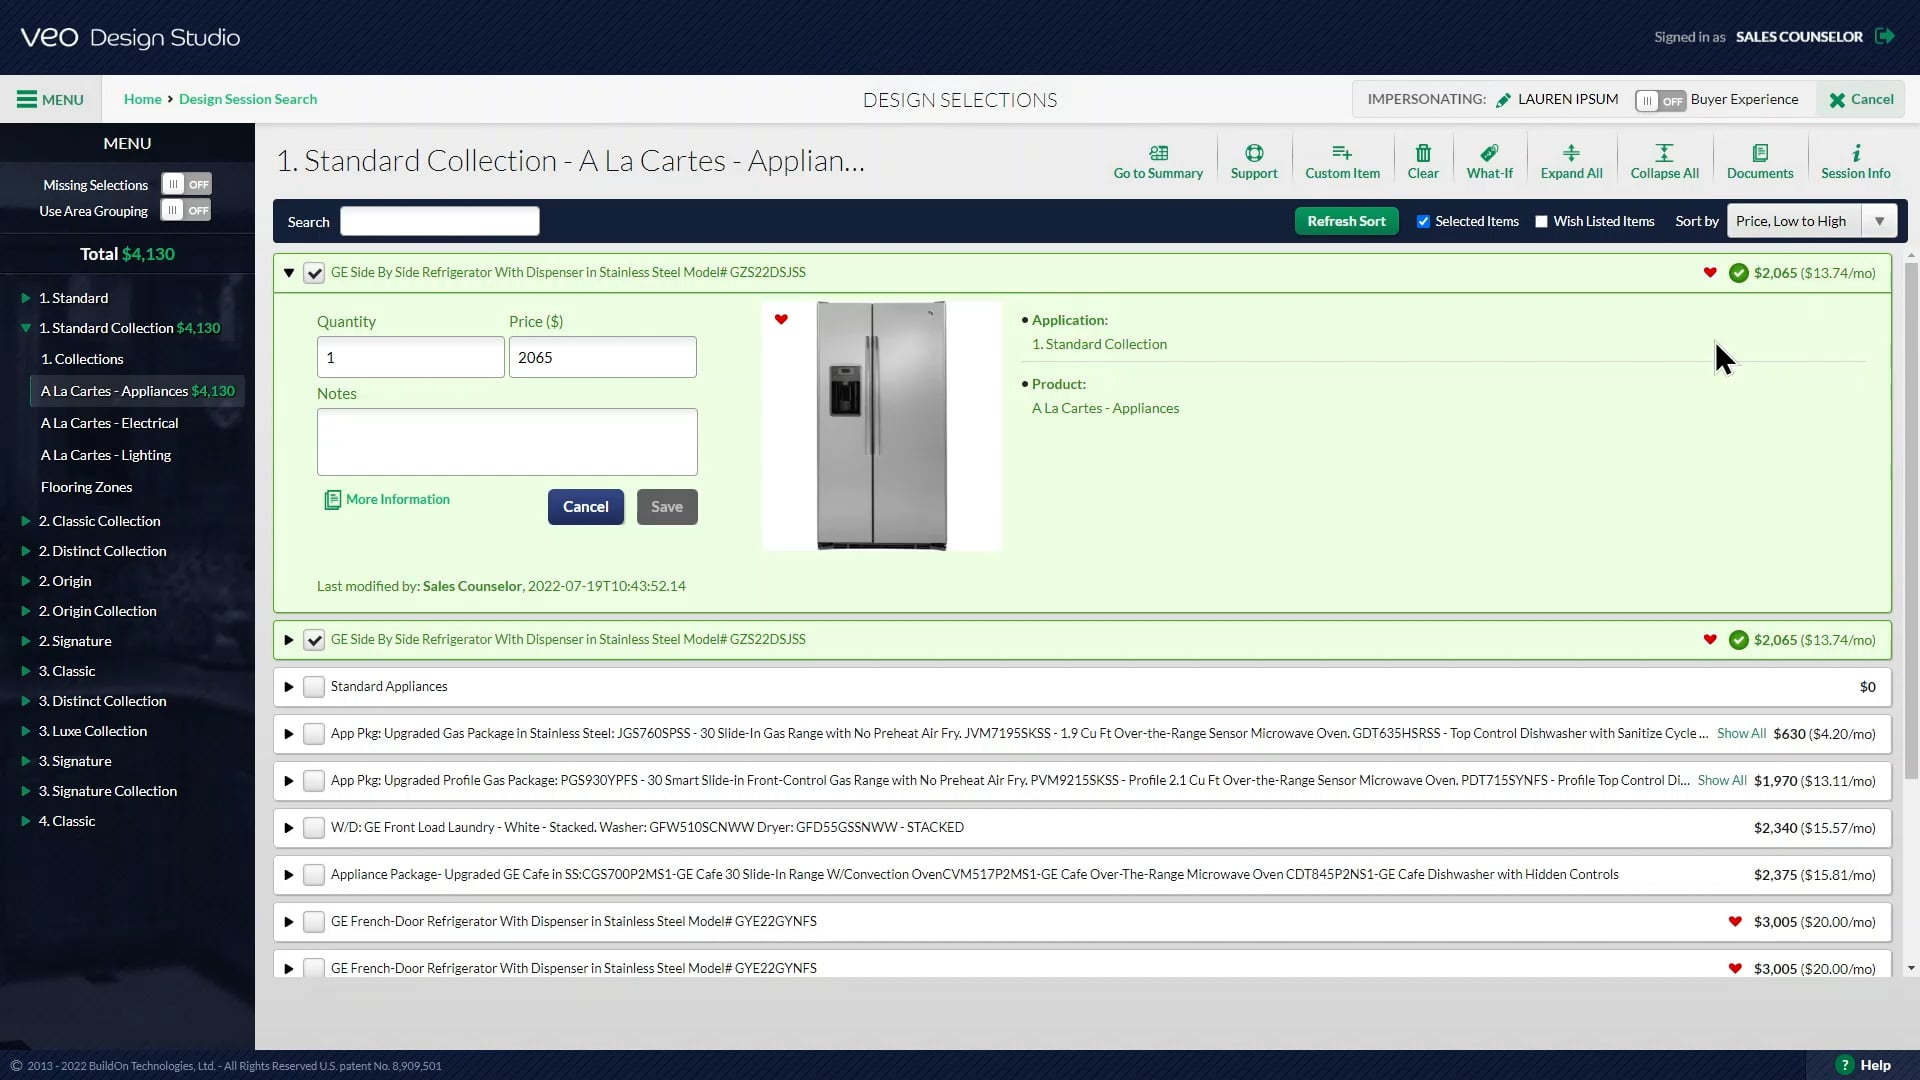Expand 3. Luxe Collection tree node
Image resolution: width=1920 pixels, height=1080 pixels.
pos(25,731)
